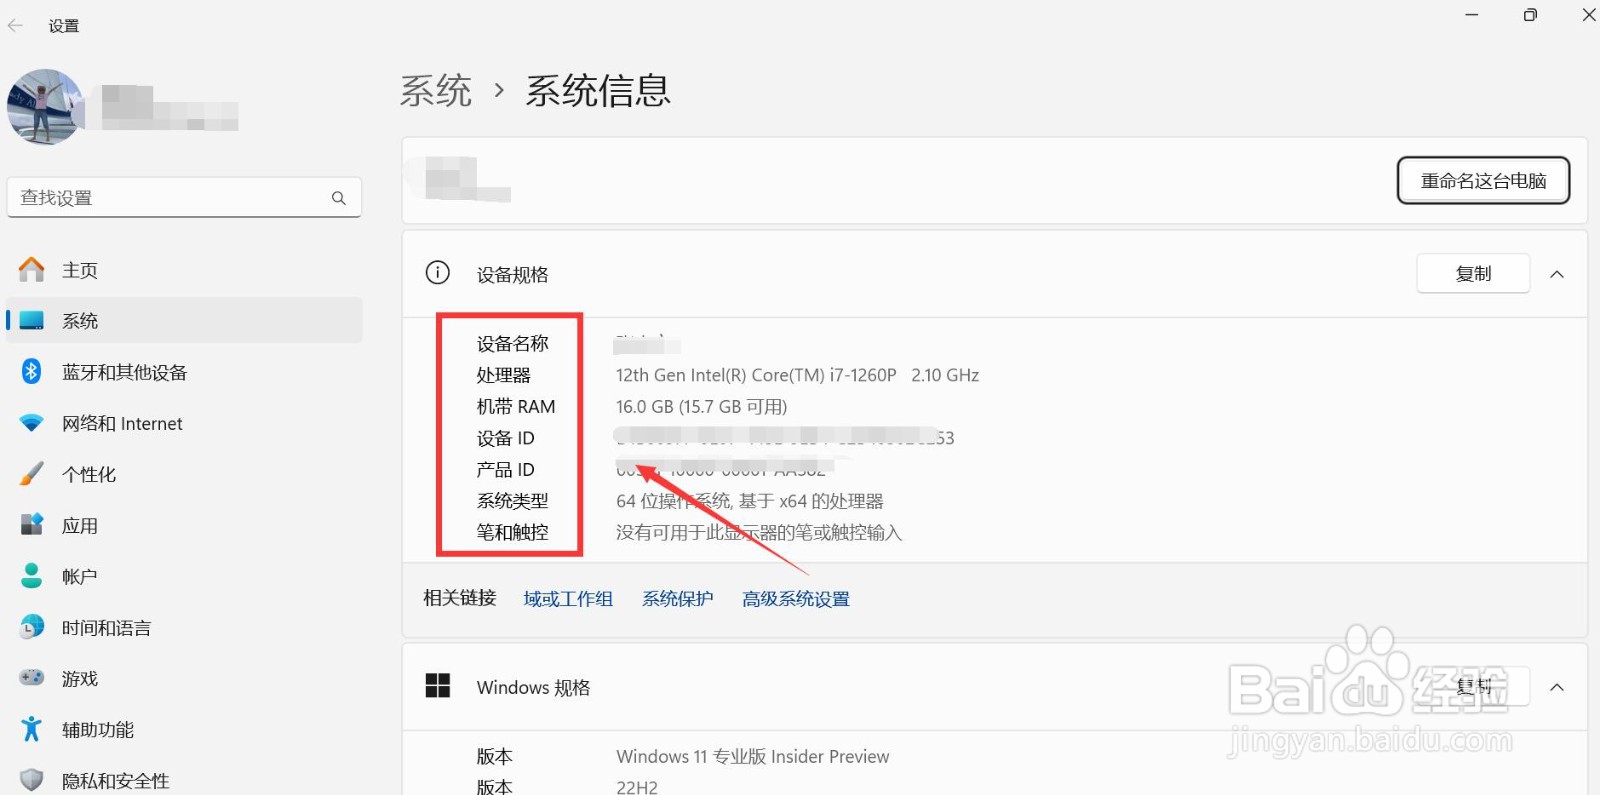This screenshot has width=1600, height=795.
Task: Open 主页 home icon in sidebar
Action: click(x=32, y=270)
